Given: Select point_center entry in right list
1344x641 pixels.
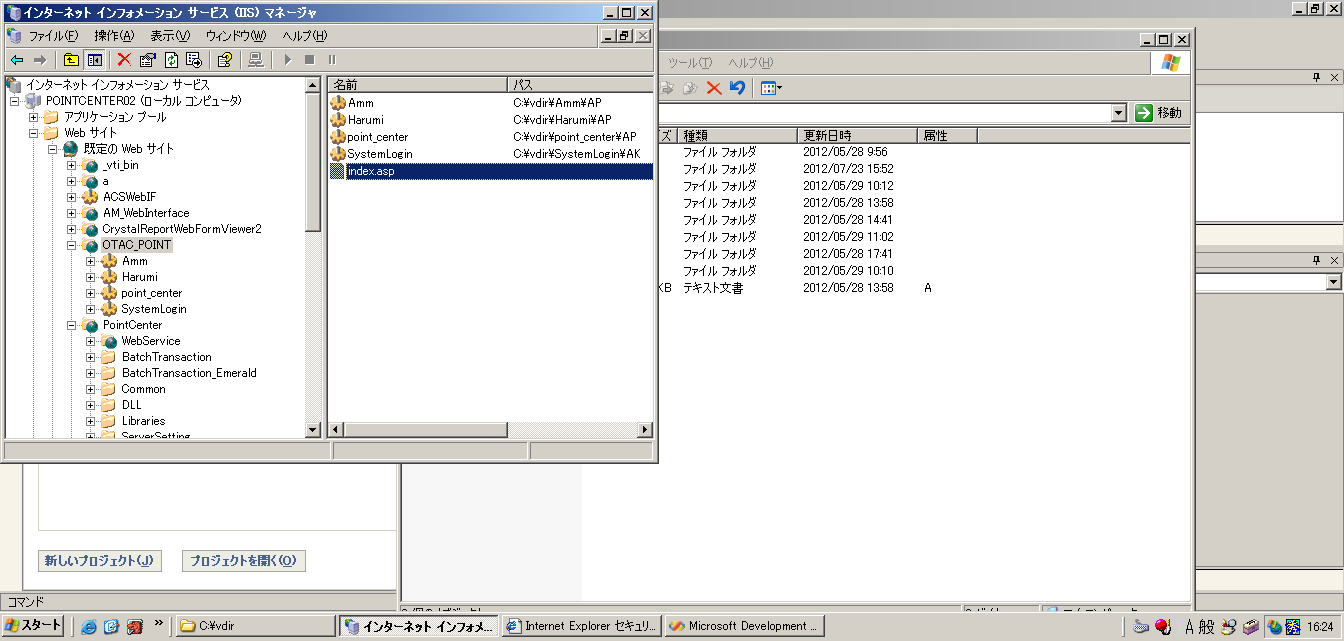Looking at the screenshot, I should tap(377, 137).
